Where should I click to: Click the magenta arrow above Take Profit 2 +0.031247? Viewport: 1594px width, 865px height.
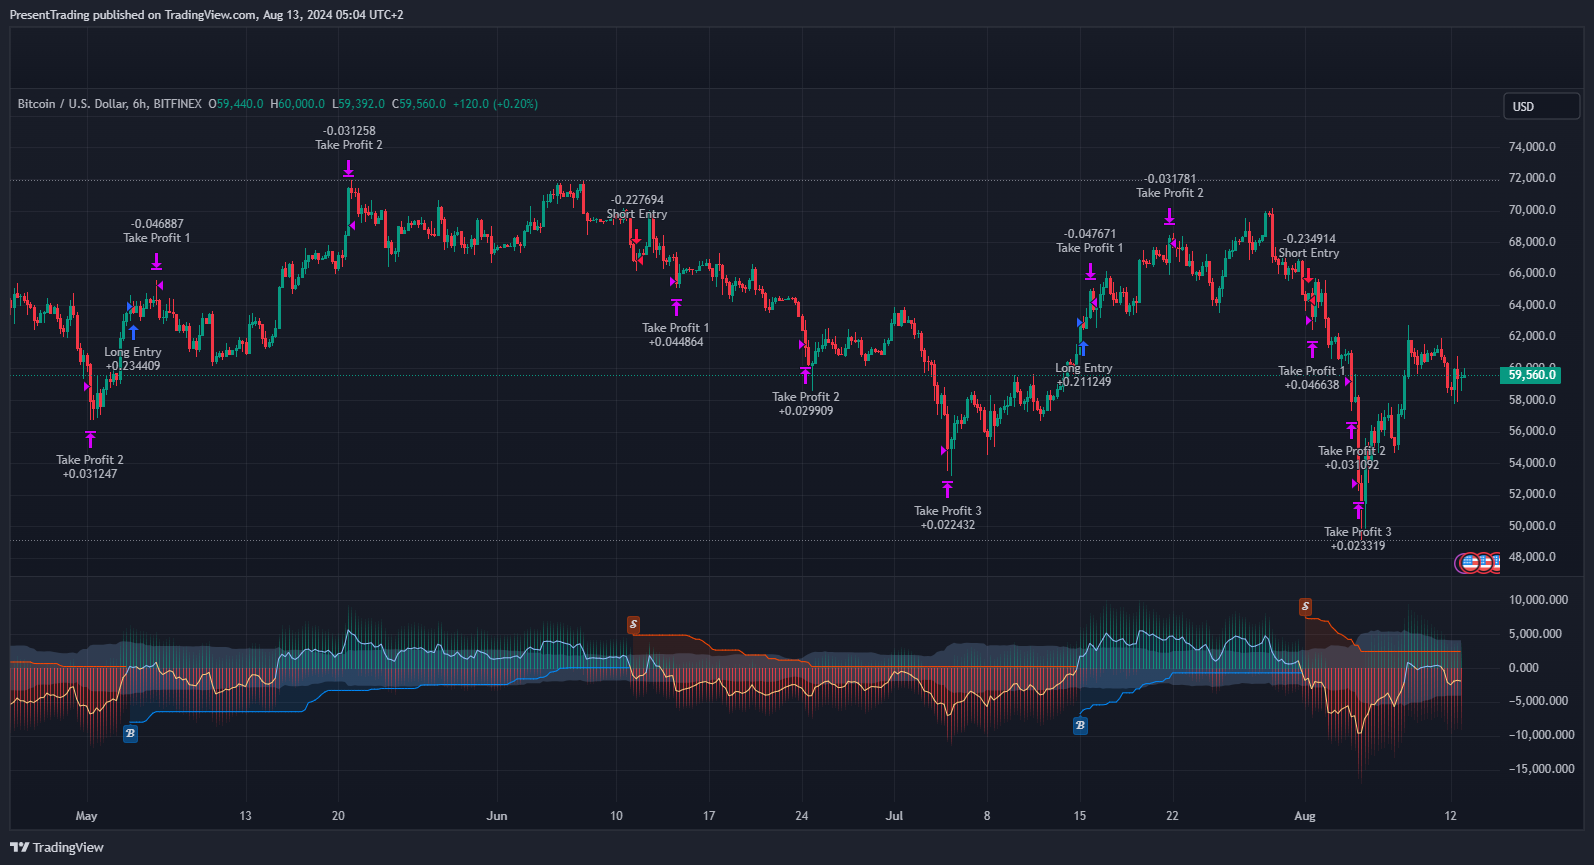click(x=90, y=439)
